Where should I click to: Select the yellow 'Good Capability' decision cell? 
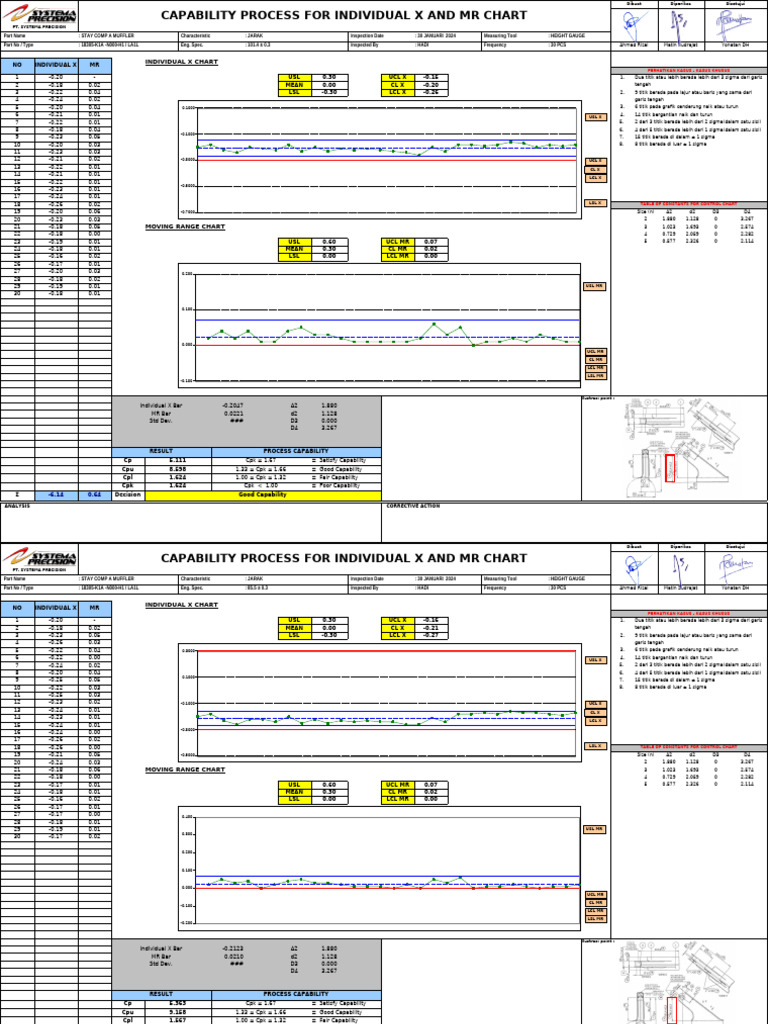(x=263, y=495)
